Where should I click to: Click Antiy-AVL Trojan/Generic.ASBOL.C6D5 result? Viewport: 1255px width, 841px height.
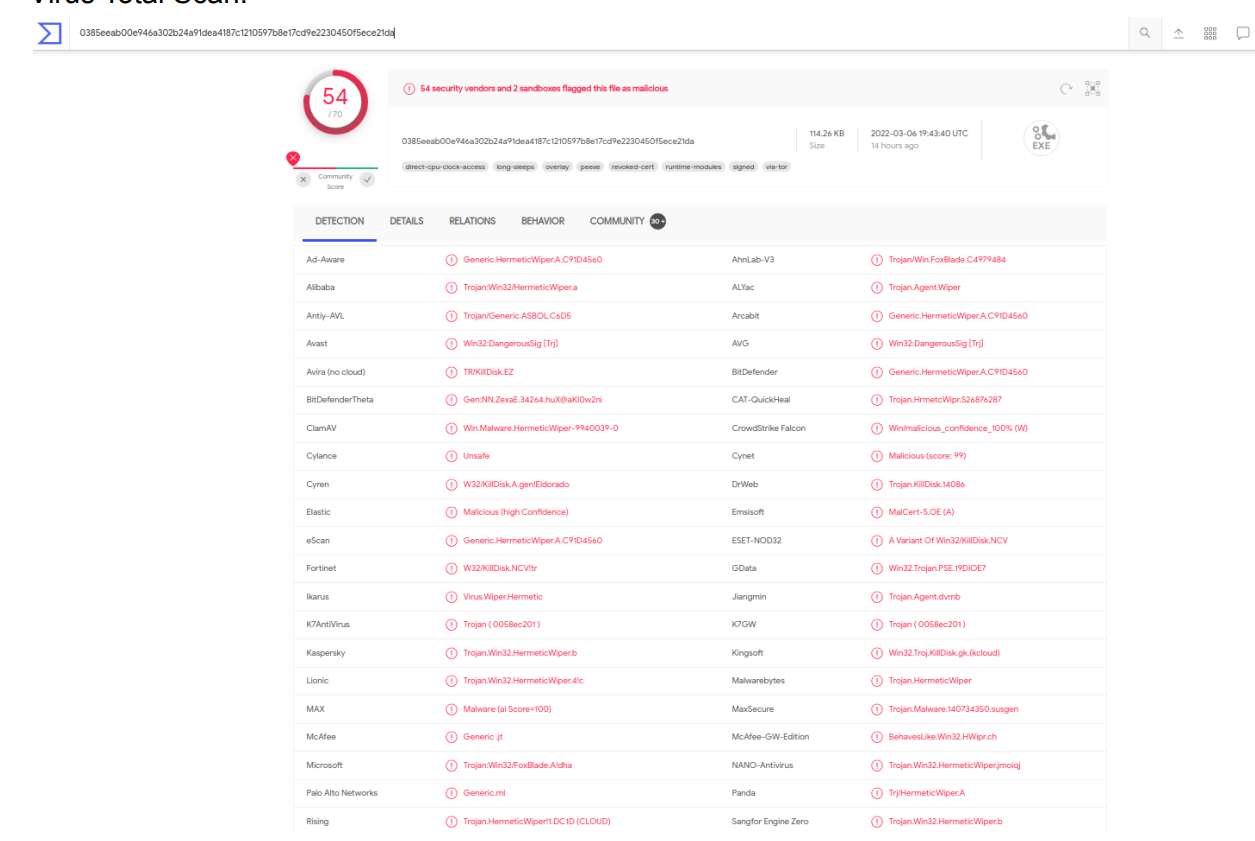517,316
